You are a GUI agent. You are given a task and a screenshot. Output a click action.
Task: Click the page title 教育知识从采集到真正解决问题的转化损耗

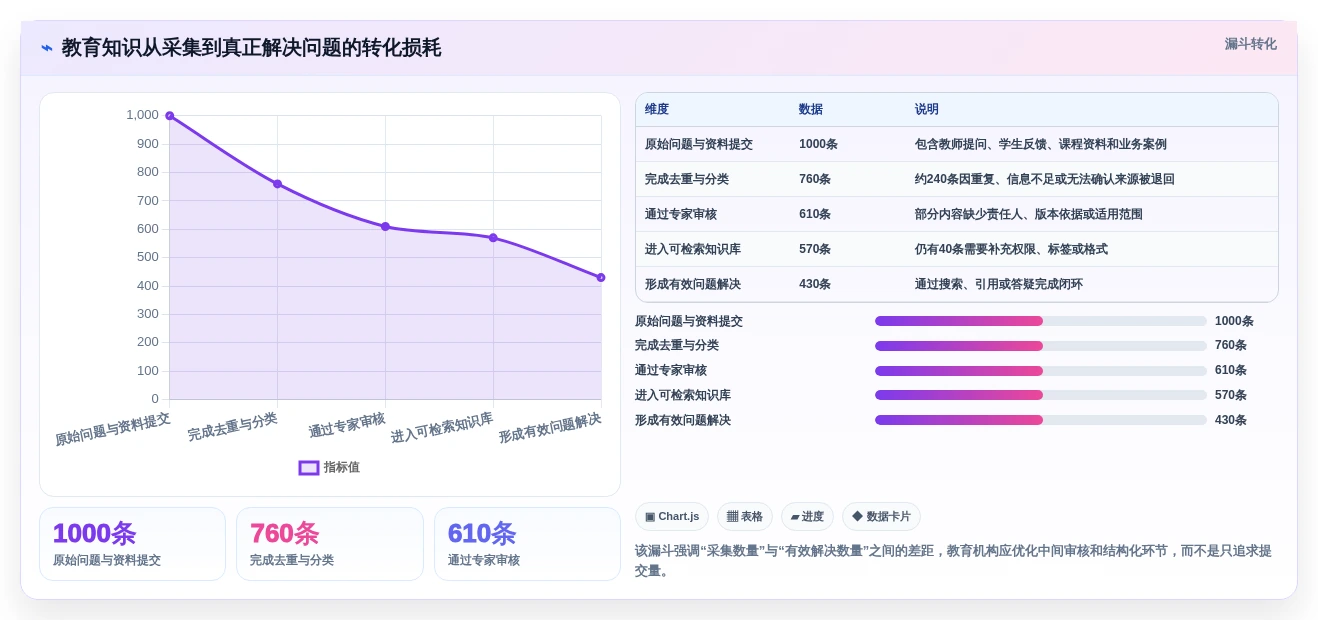point(251,48)
